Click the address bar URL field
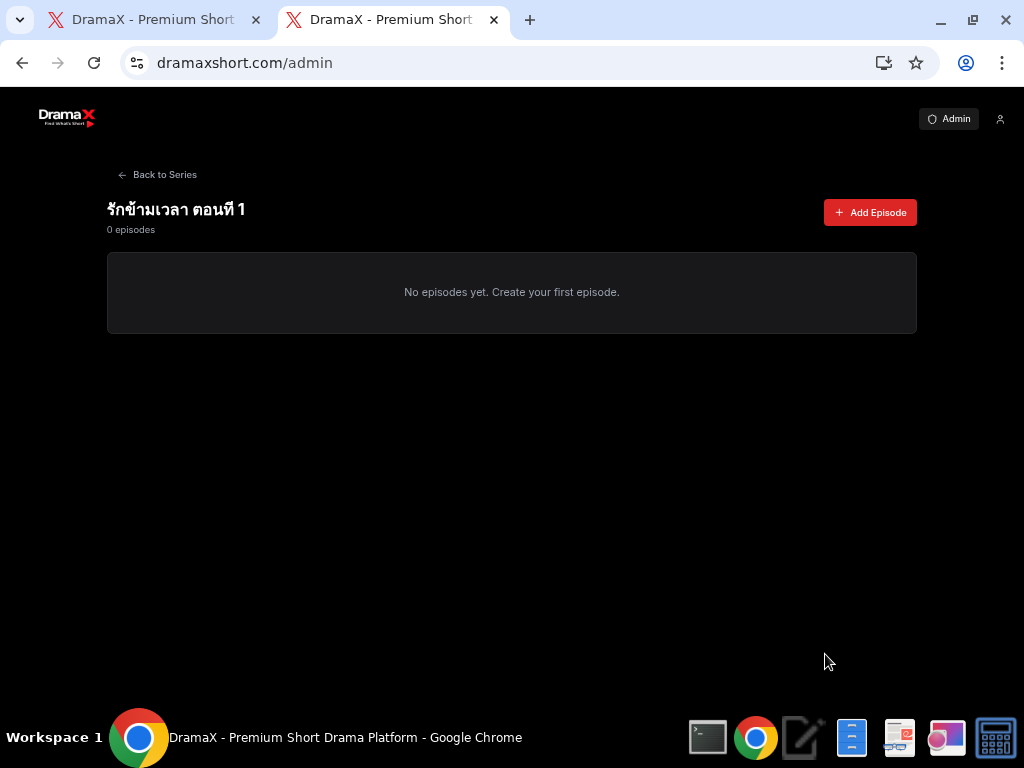 click(x=300, y=62)
